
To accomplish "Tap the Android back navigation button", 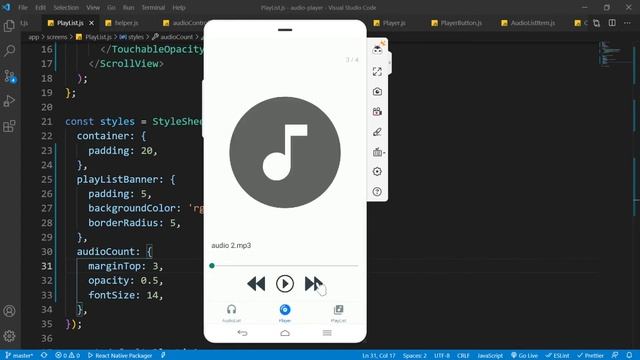I will (242, 333).
